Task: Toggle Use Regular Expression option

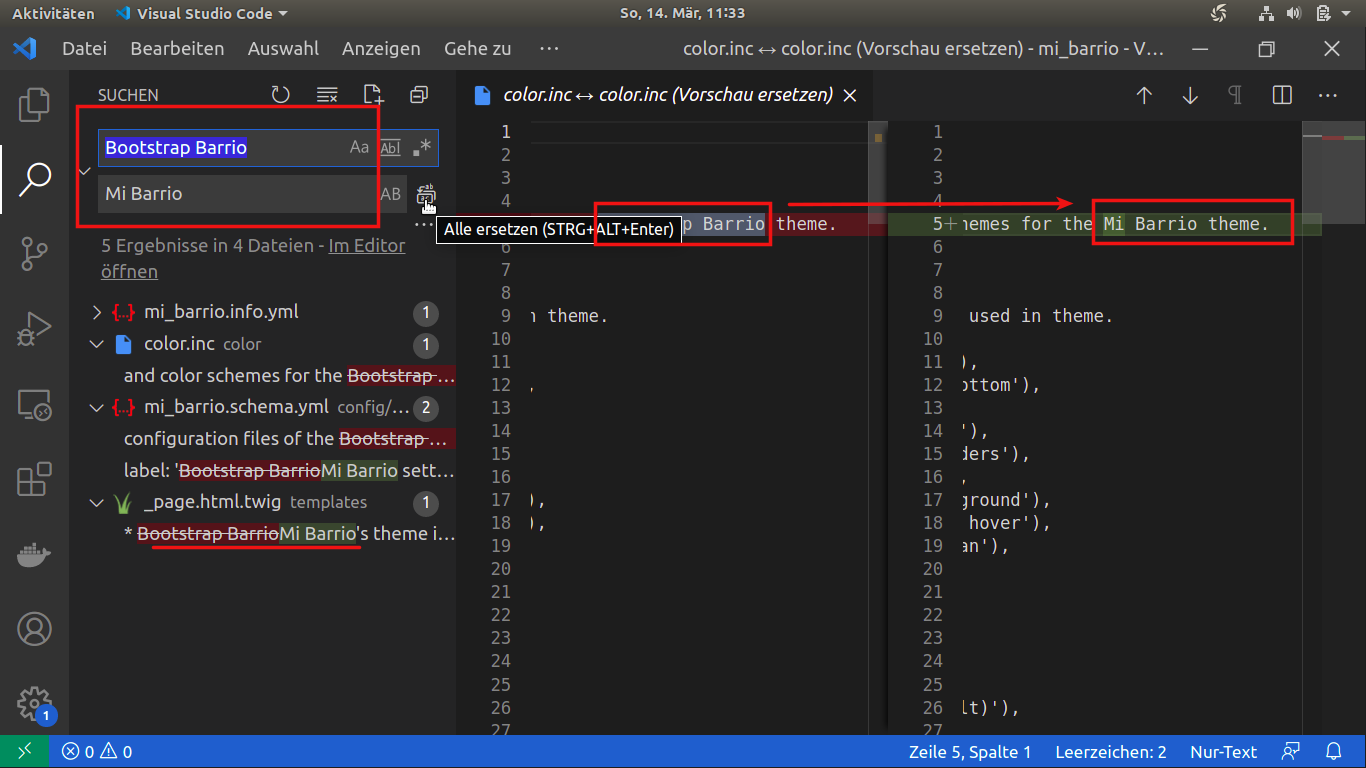Action: (x=421, y=147)
